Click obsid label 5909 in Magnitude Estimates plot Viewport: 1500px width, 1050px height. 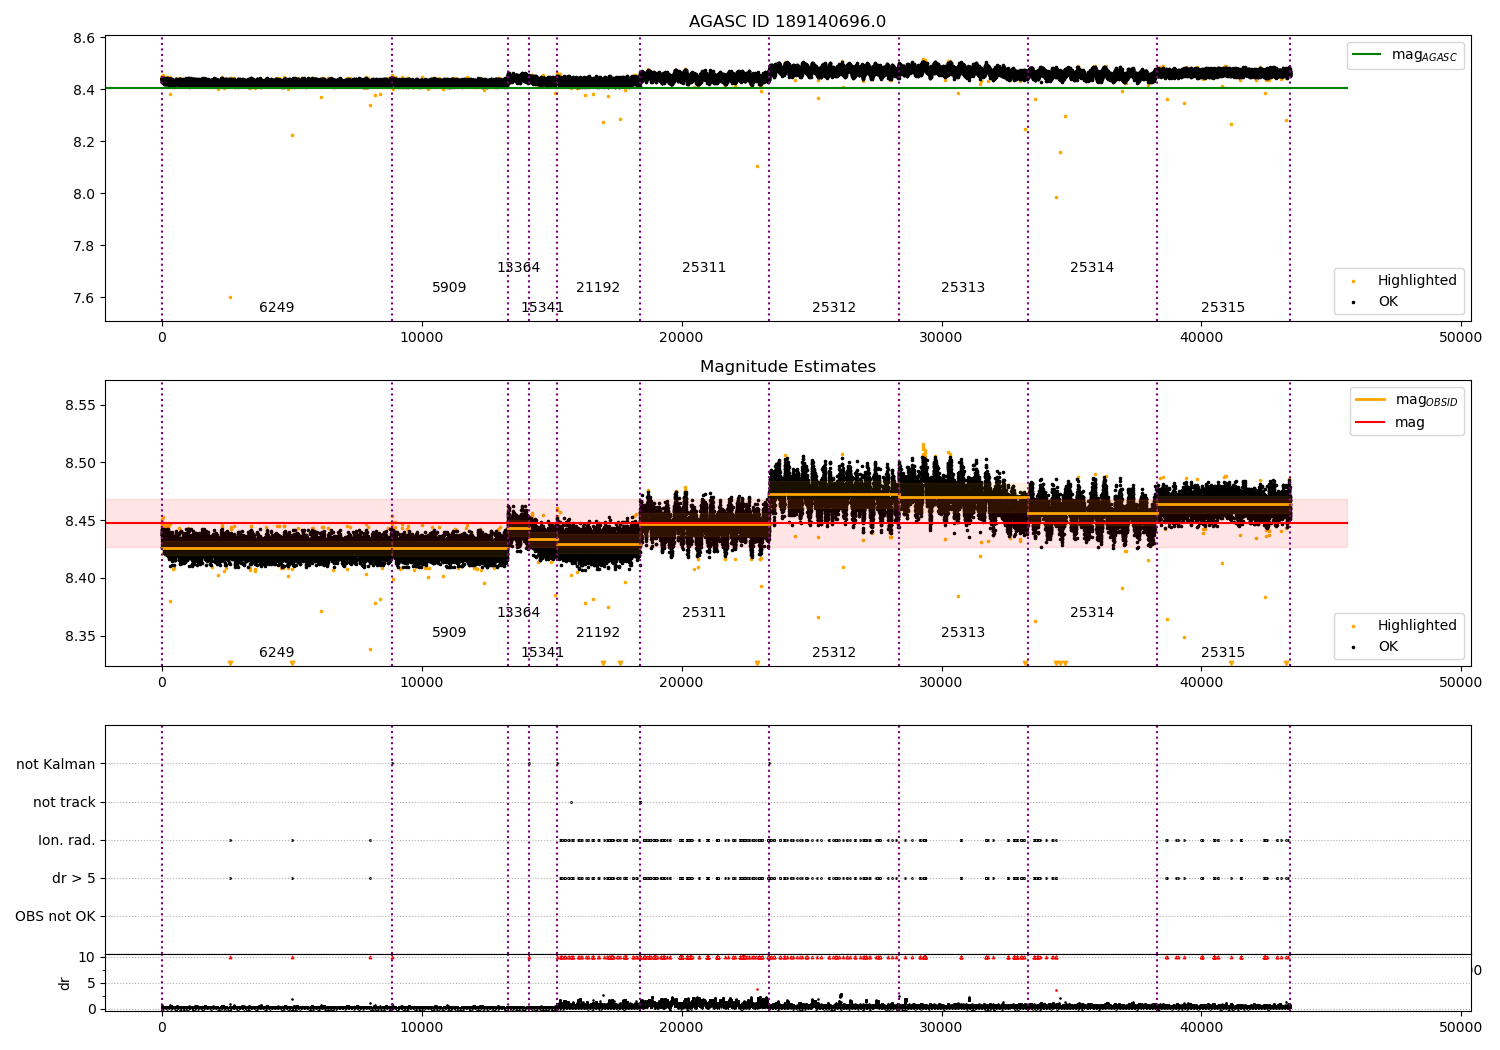click(449, 632)
